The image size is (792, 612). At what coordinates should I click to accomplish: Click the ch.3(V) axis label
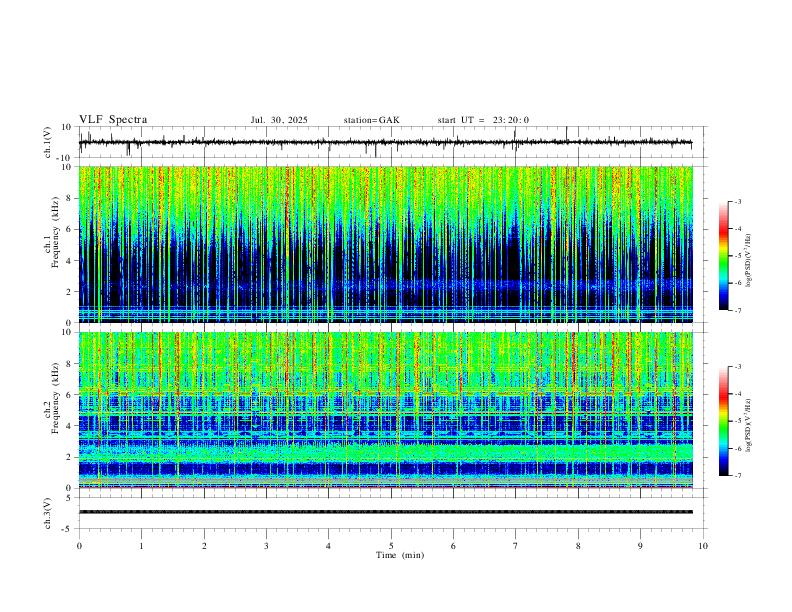click(x=48, y=513)
